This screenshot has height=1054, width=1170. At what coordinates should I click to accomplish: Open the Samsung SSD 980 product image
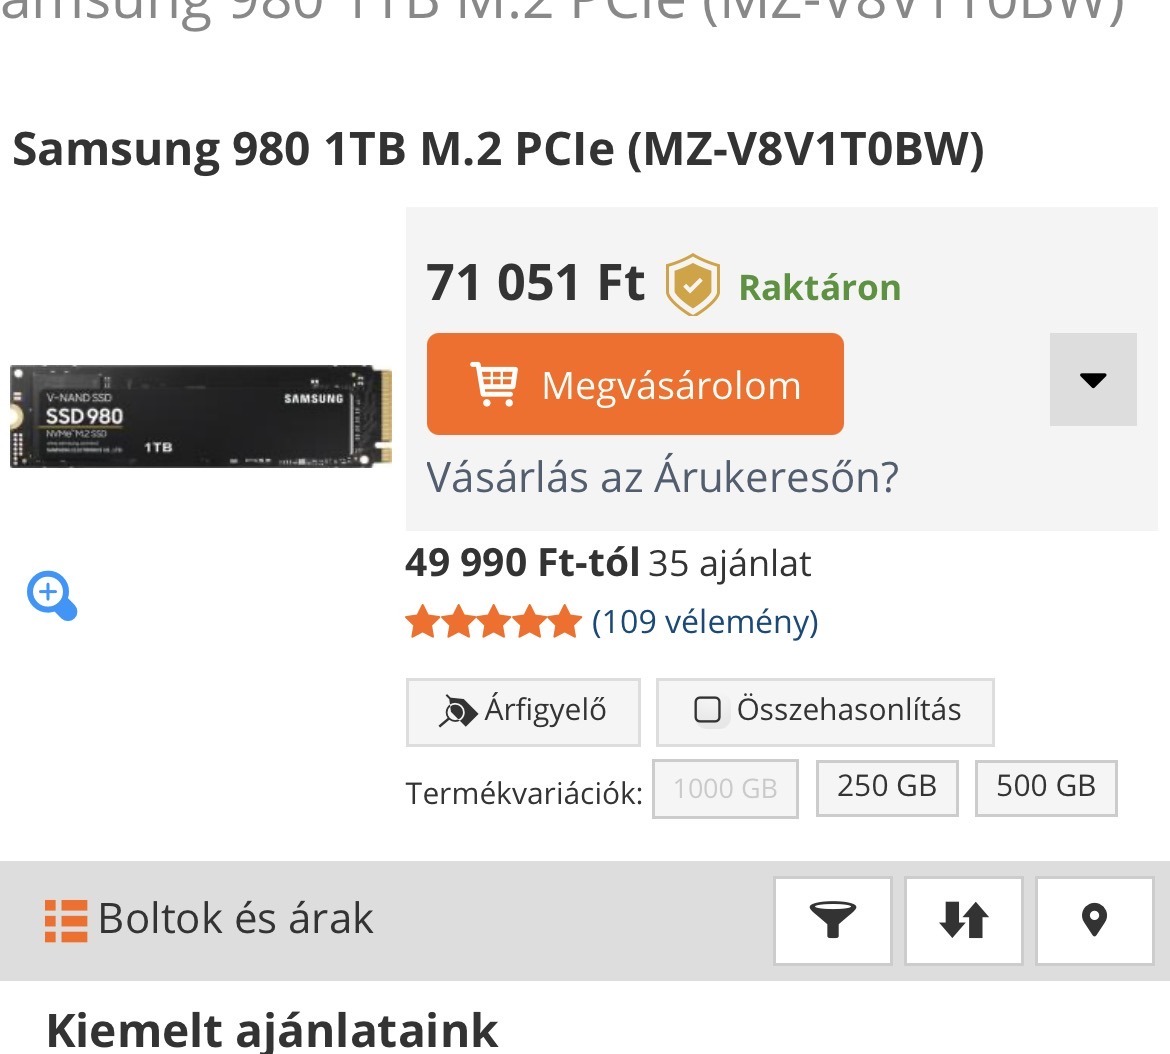click(201, 416)
